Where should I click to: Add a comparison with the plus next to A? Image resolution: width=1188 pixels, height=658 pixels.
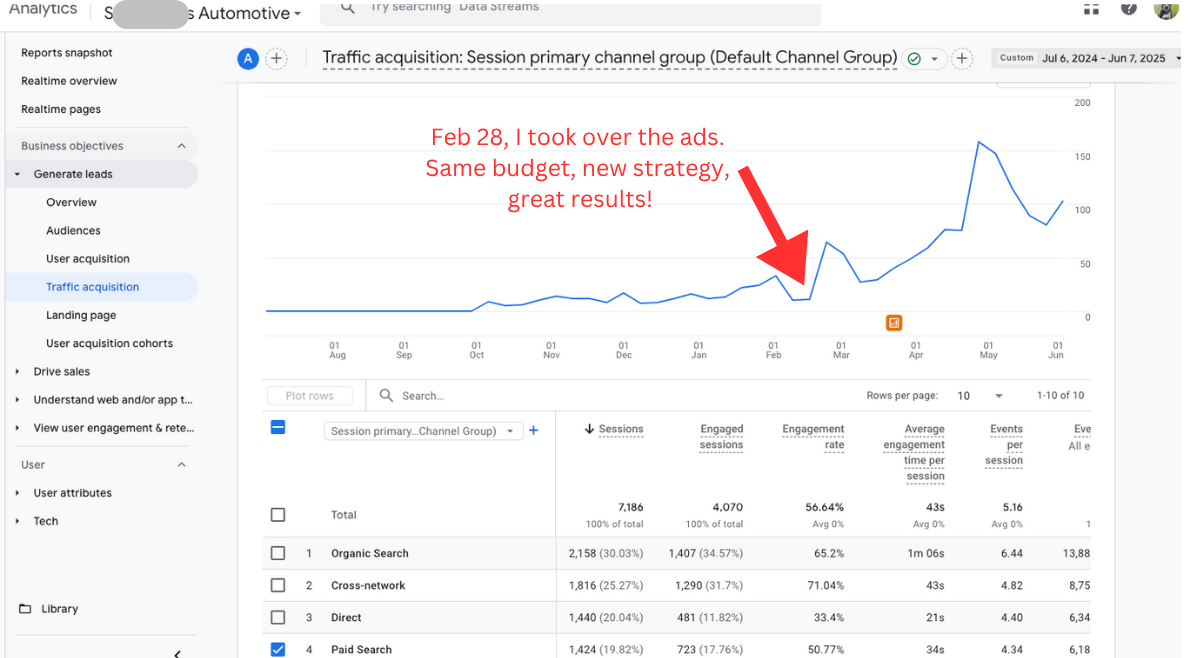pos(277,58)
